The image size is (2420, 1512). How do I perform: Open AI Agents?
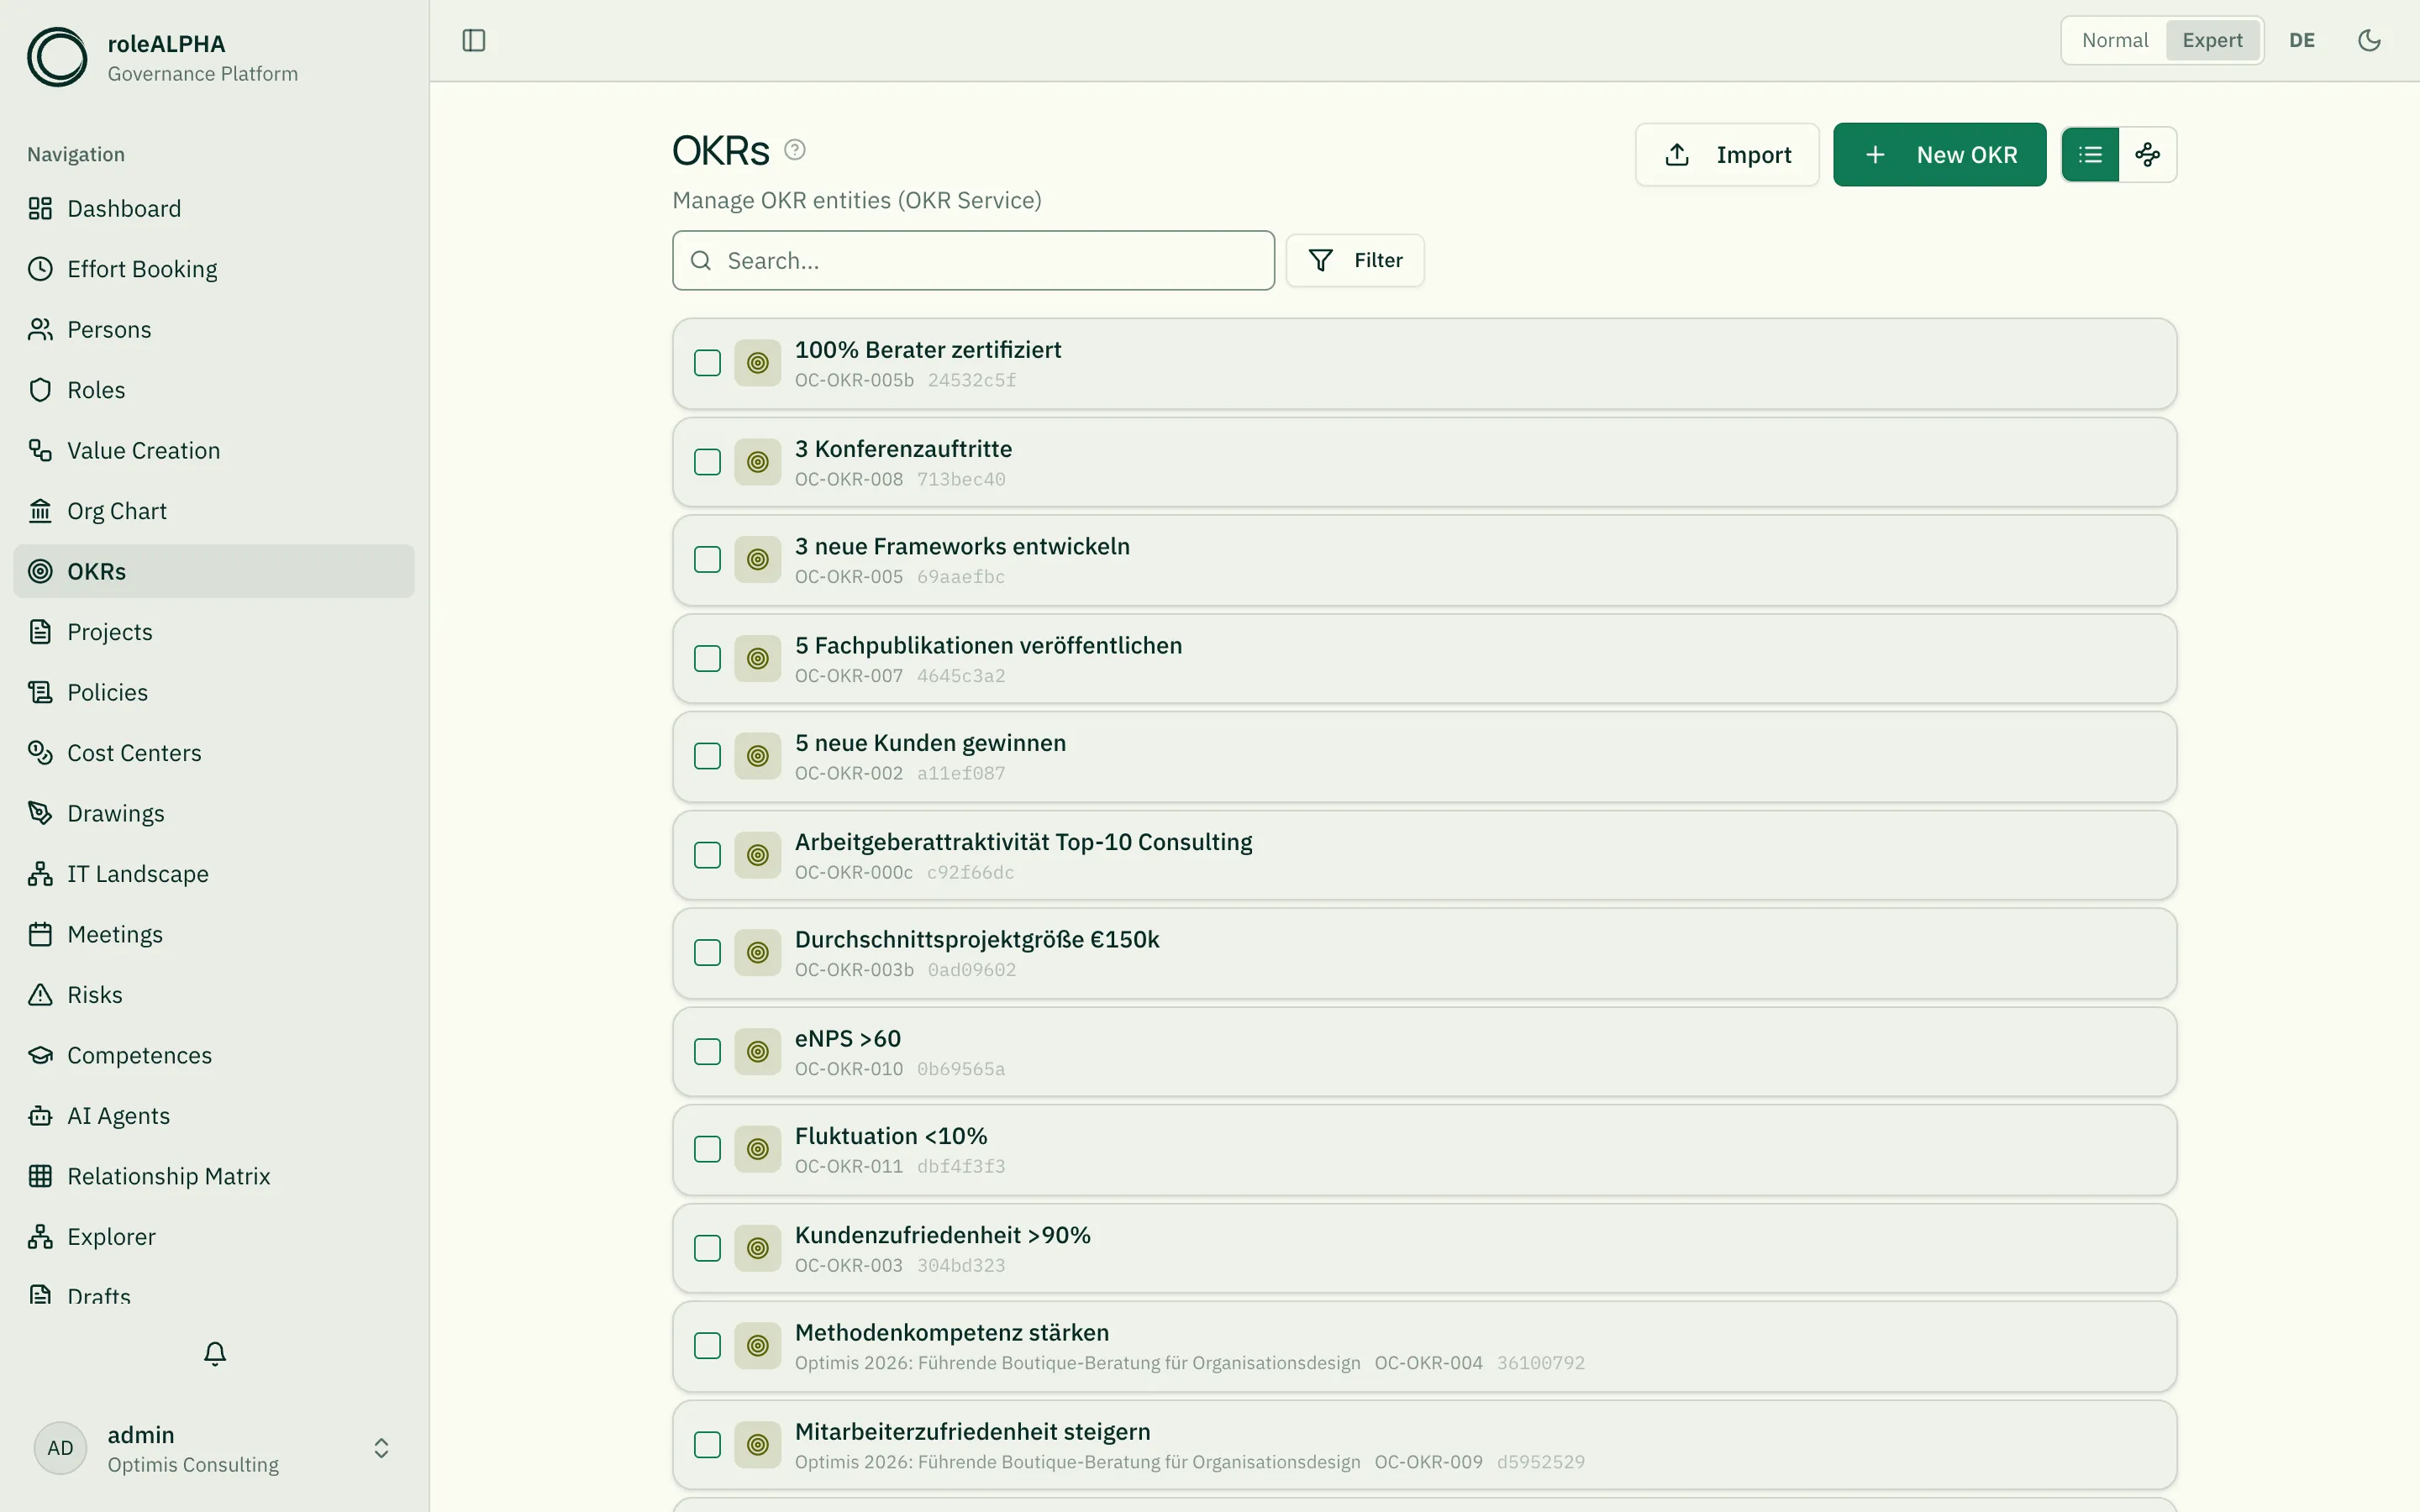tap(214, 1116)
